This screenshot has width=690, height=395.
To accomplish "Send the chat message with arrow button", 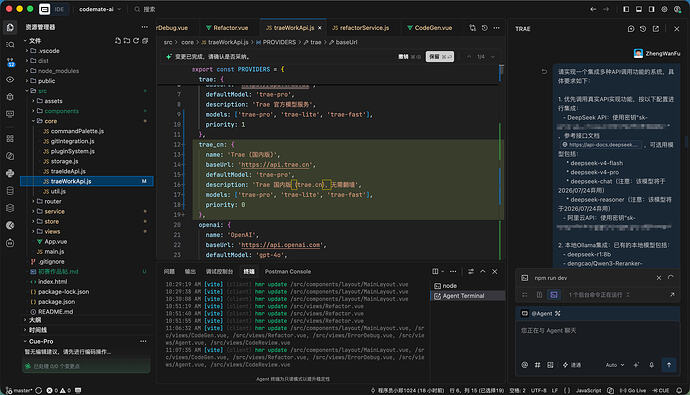I will click(x=669, y=365).
